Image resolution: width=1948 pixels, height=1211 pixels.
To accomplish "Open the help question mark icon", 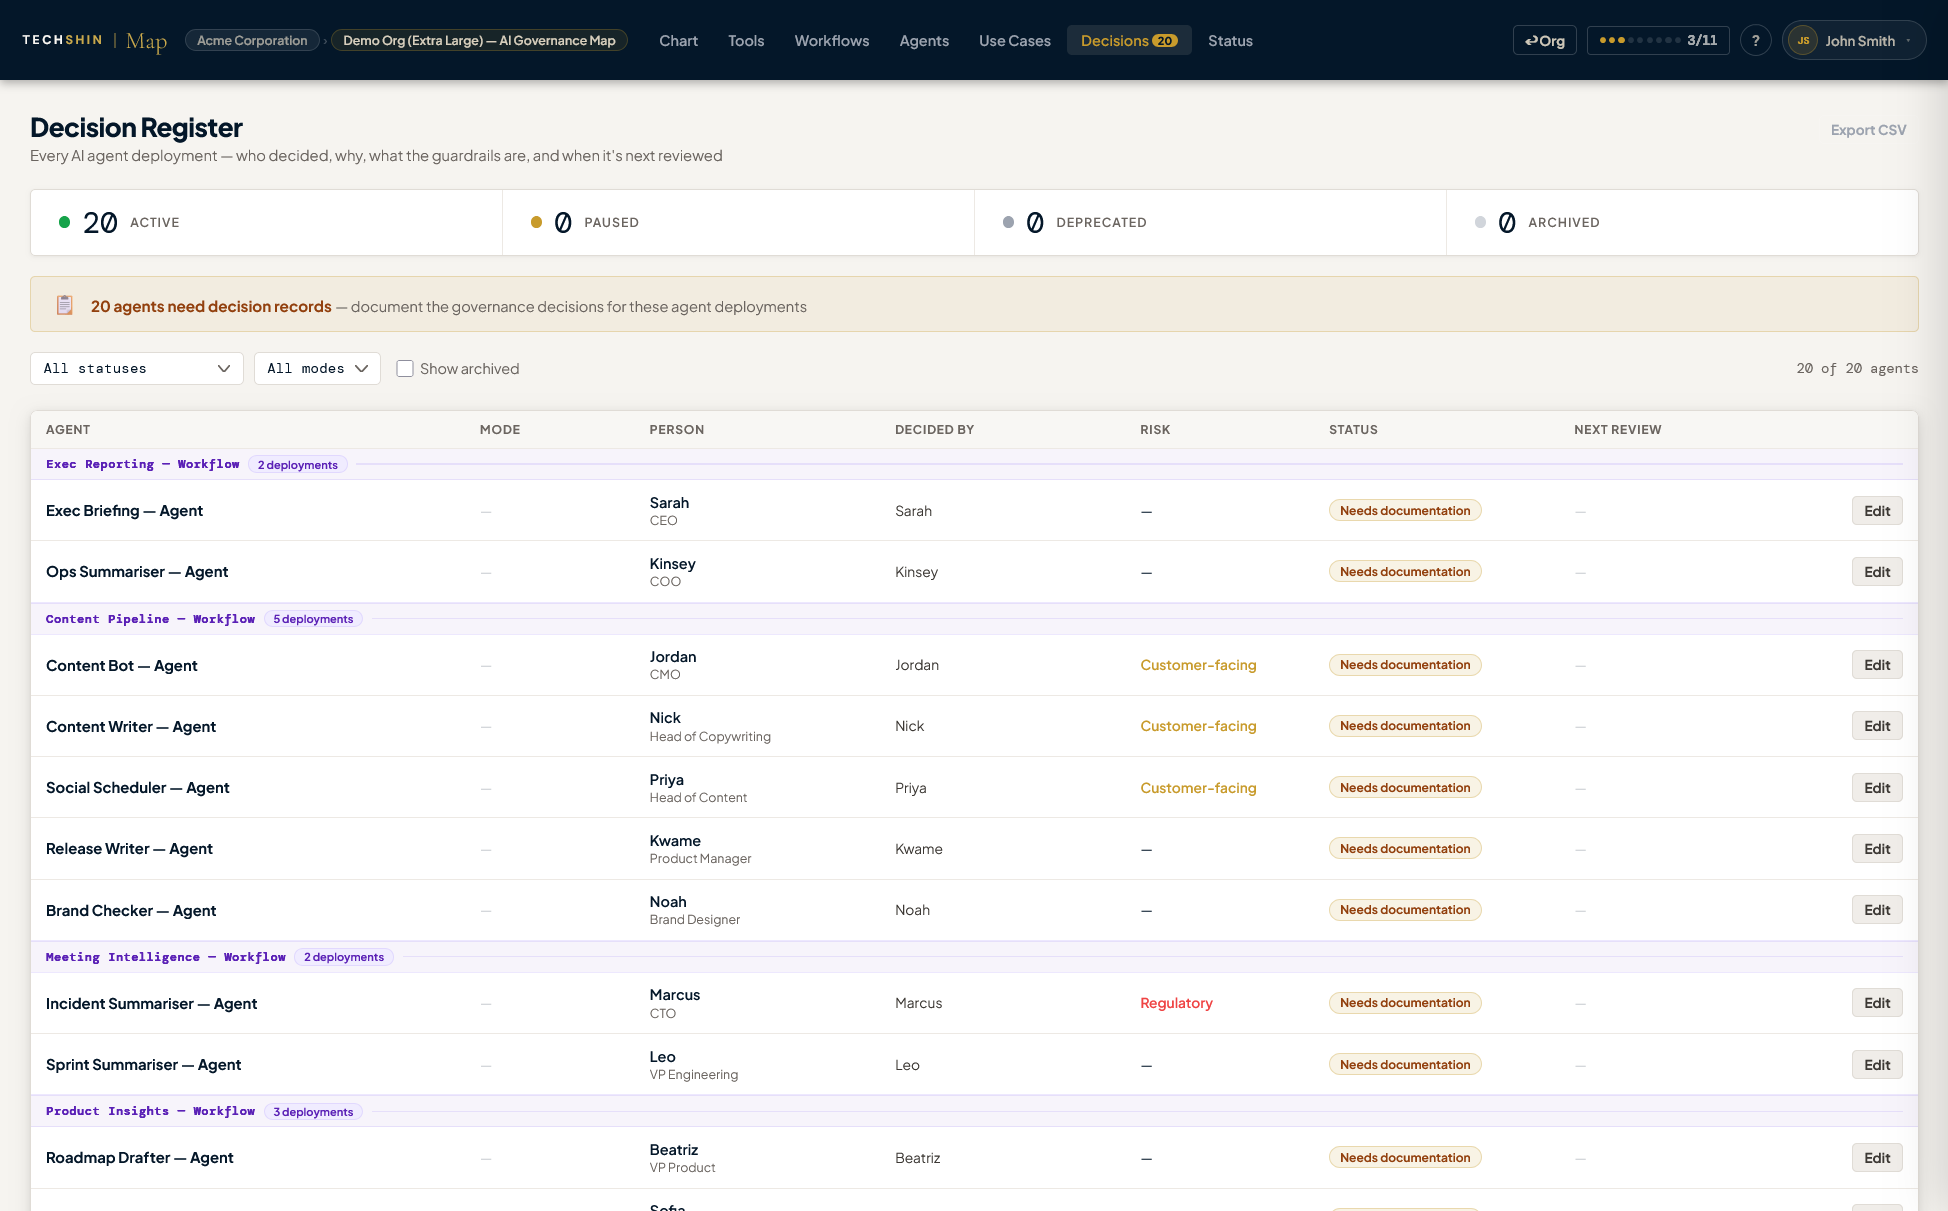I will 1755,40.
